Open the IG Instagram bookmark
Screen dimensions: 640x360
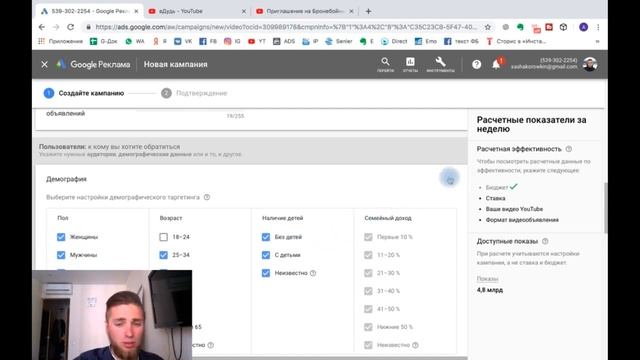tap(232, 41)
